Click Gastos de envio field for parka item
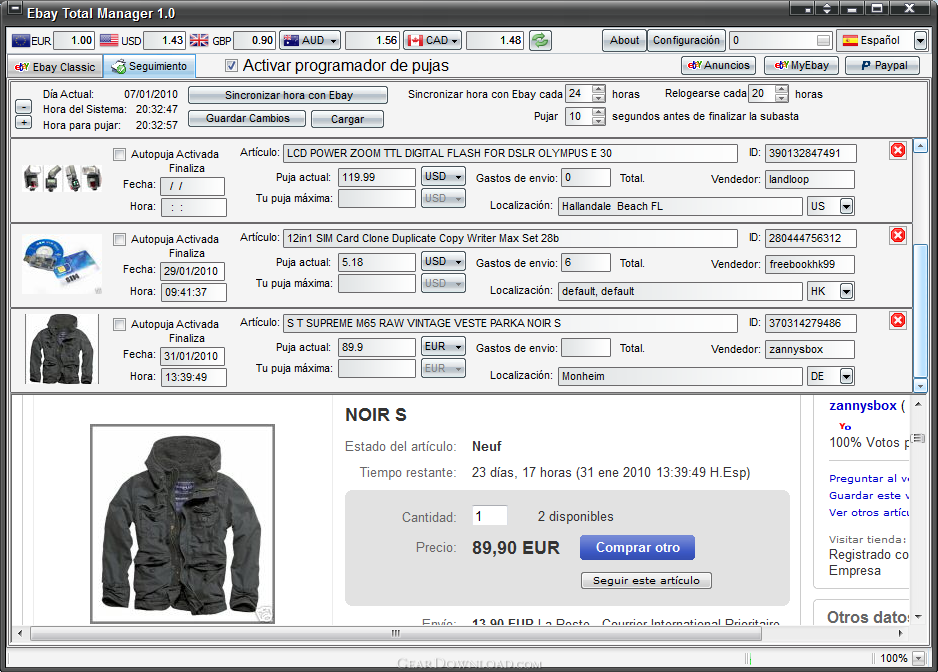 coord(586,348)
